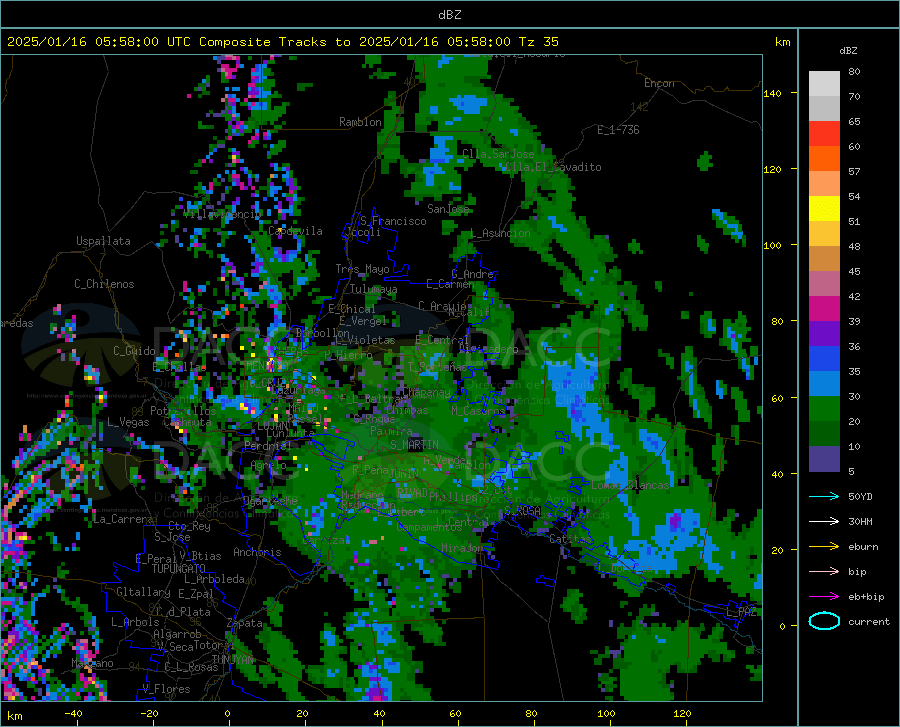Click the C_Chilenos map label

pos(104,284)
